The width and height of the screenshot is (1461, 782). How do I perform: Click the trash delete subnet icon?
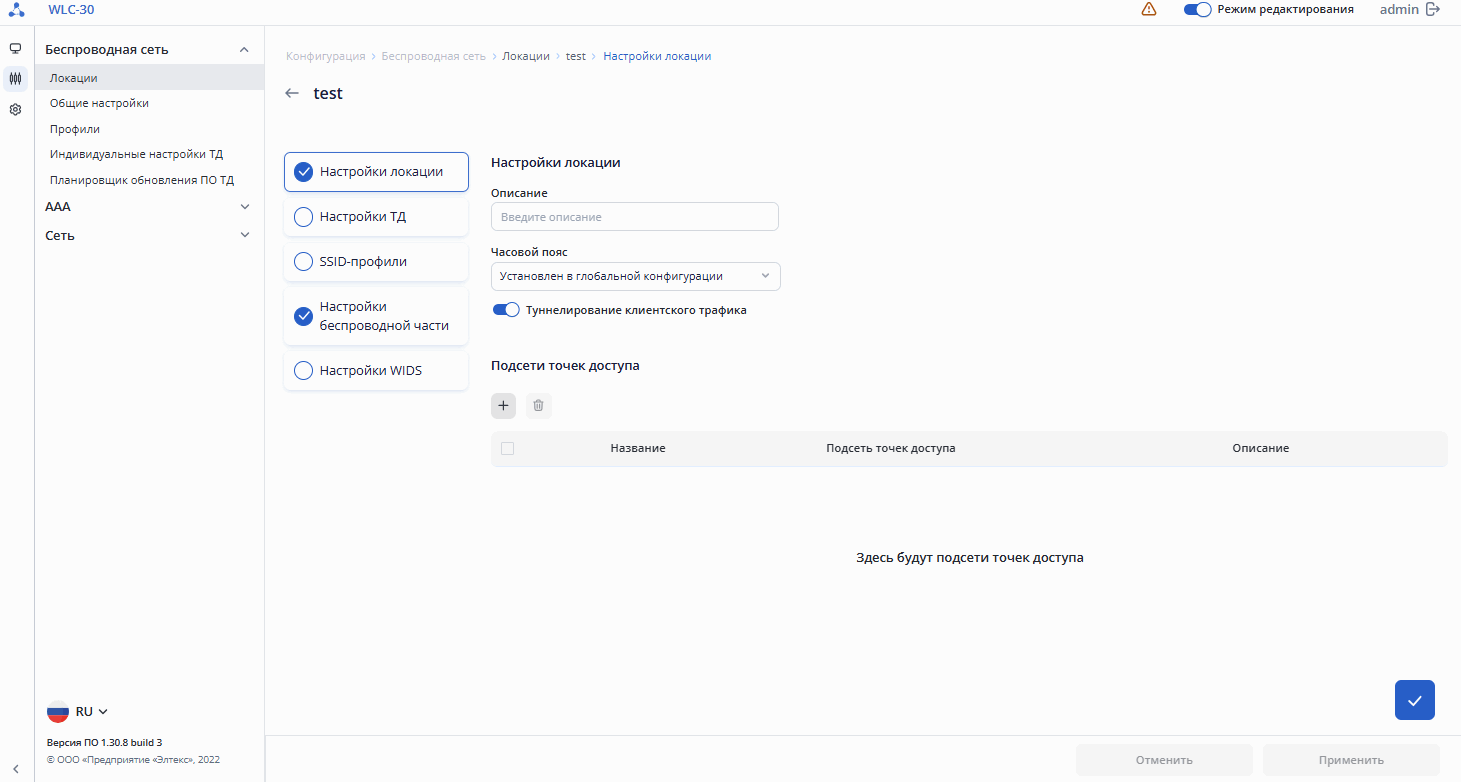click(x=538, y=405)
